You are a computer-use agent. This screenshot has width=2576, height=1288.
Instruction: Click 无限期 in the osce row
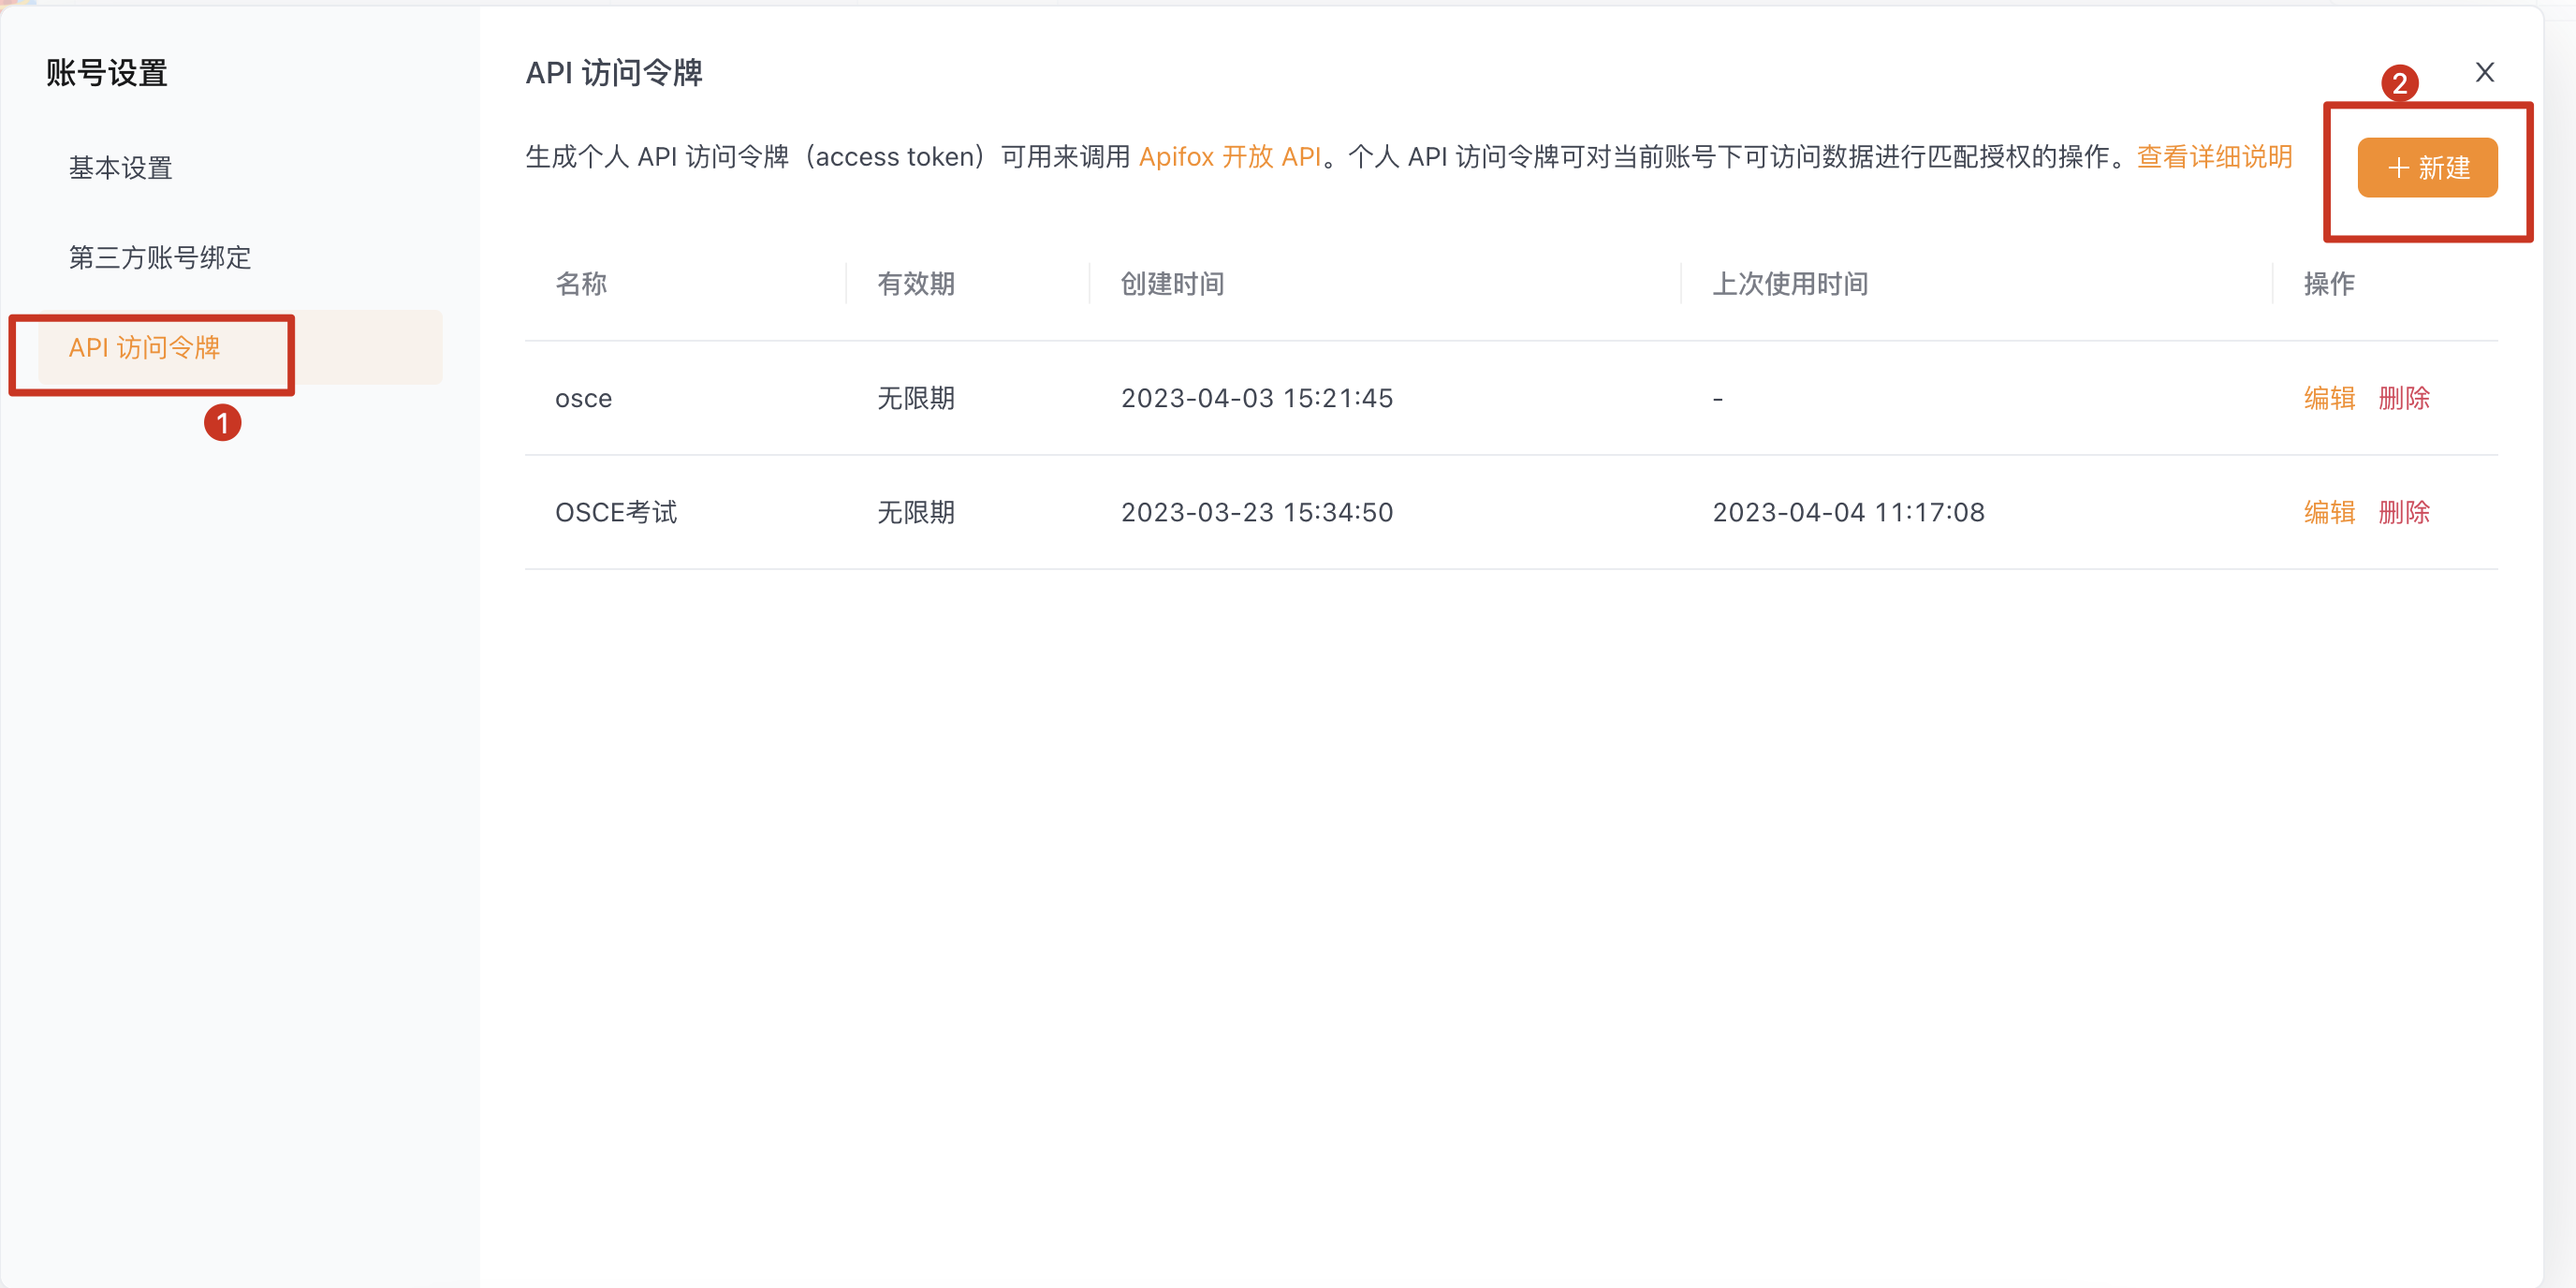(916, 398)
